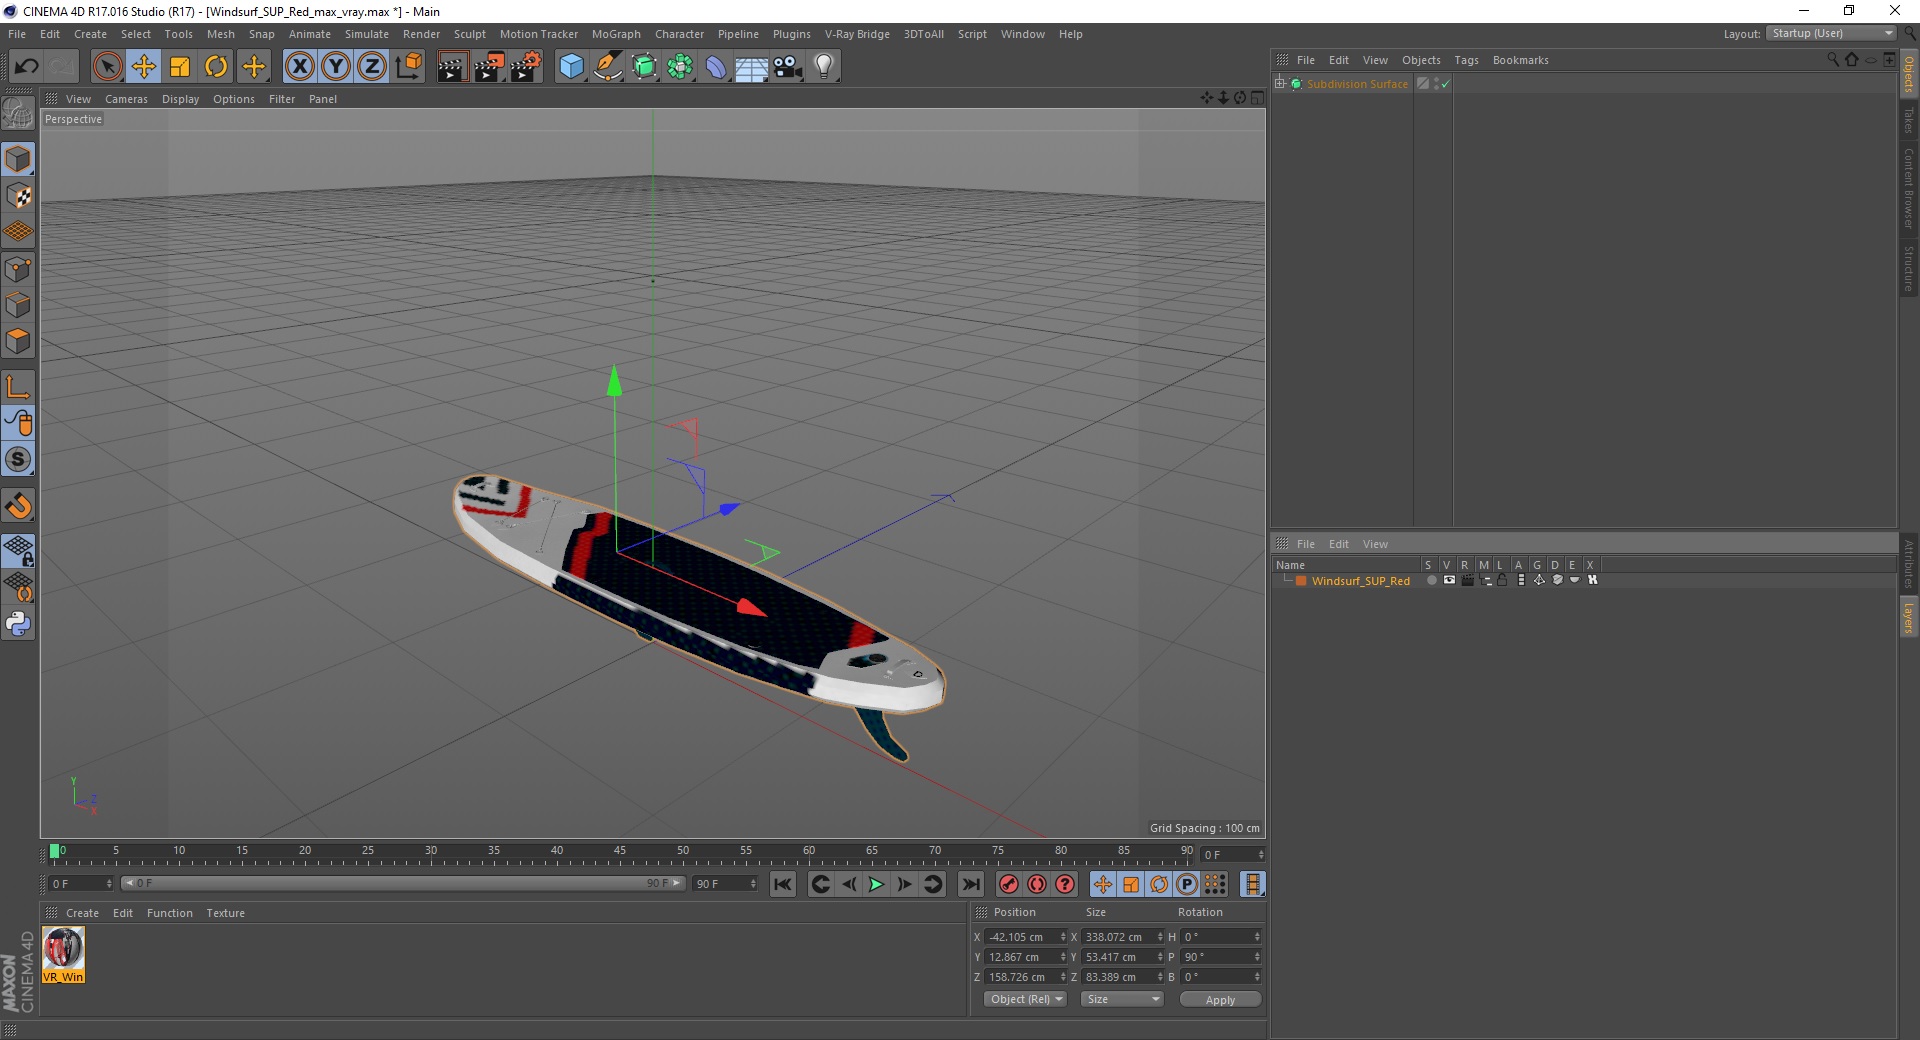Open the deformer objects icon
The width and height of the screenshot is (1920, 1040).
pos(716,67)
